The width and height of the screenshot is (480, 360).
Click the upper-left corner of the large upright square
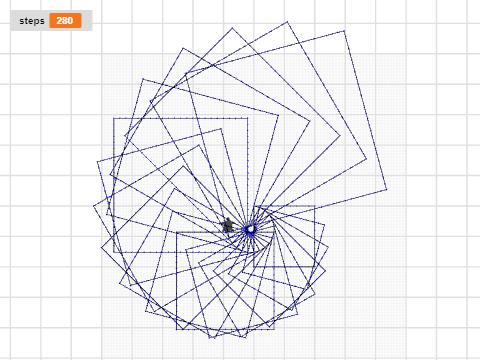pos(114,118)
